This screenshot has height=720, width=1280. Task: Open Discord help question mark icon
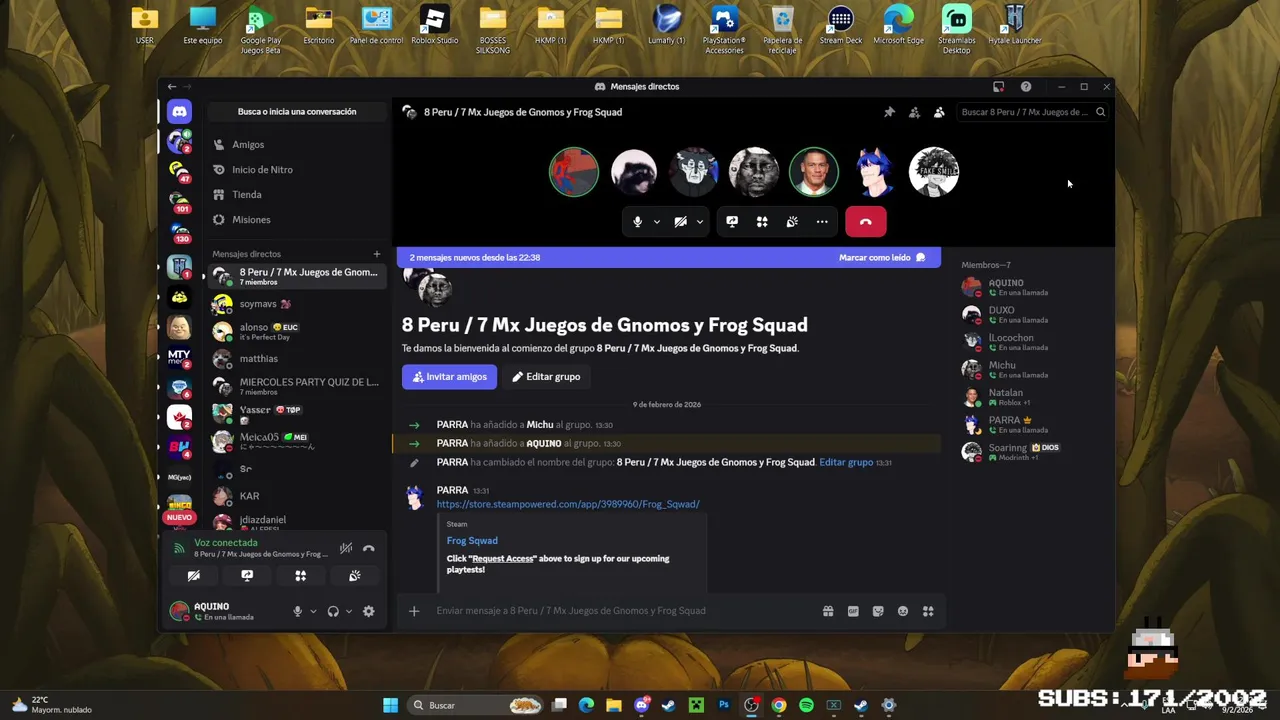pos(1026,87)
